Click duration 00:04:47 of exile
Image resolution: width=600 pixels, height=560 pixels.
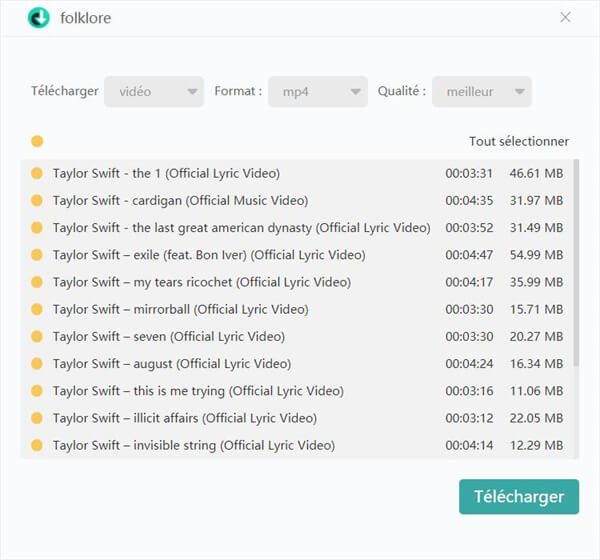click(469, 255)
